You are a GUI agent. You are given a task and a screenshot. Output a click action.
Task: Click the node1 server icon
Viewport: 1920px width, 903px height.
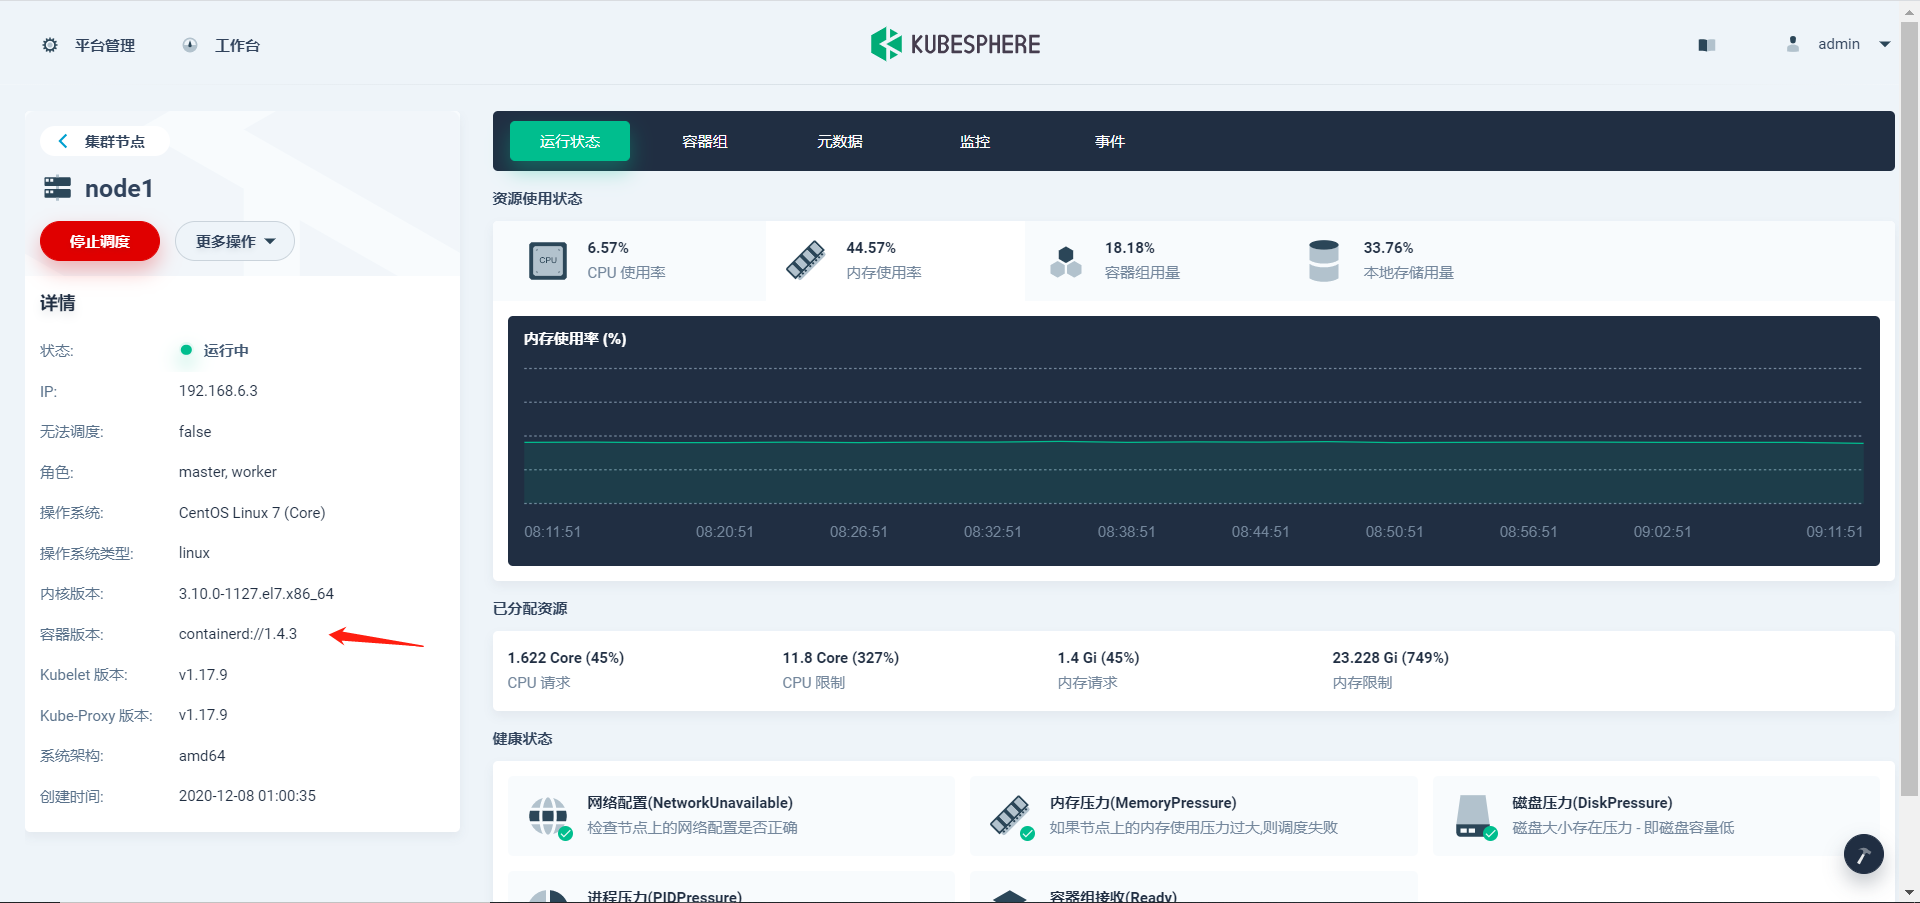[58, 188]
